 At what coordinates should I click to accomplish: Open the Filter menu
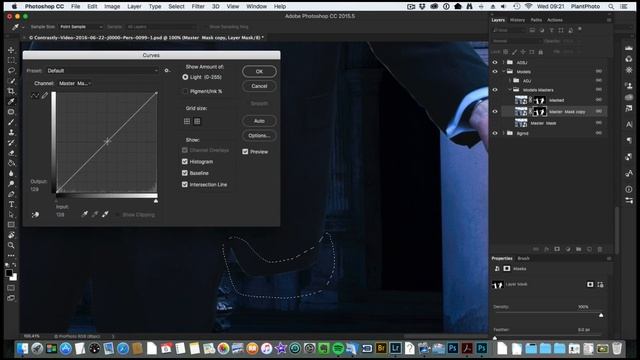click(198, 6)
